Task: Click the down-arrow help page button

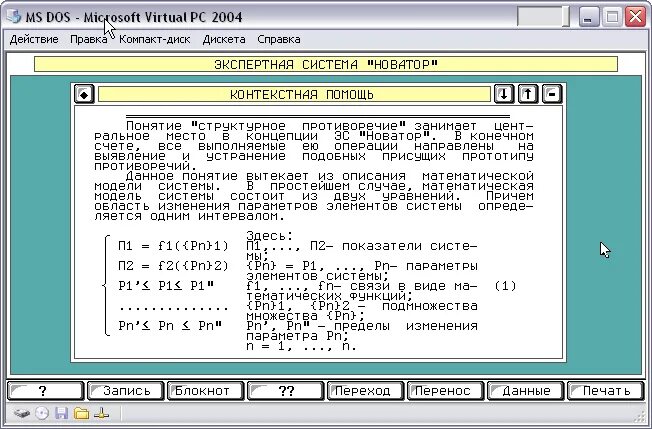Action: pos(504,94)
